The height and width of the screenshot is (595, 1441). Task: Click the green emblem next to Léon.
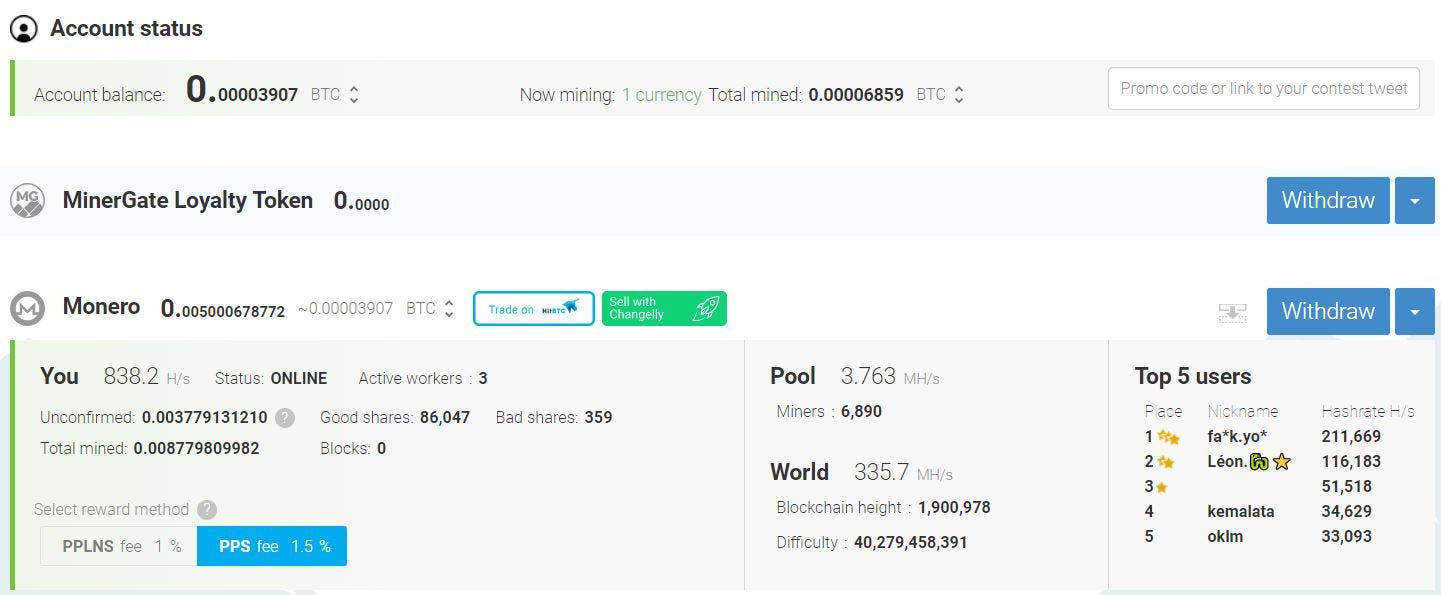1259,462
